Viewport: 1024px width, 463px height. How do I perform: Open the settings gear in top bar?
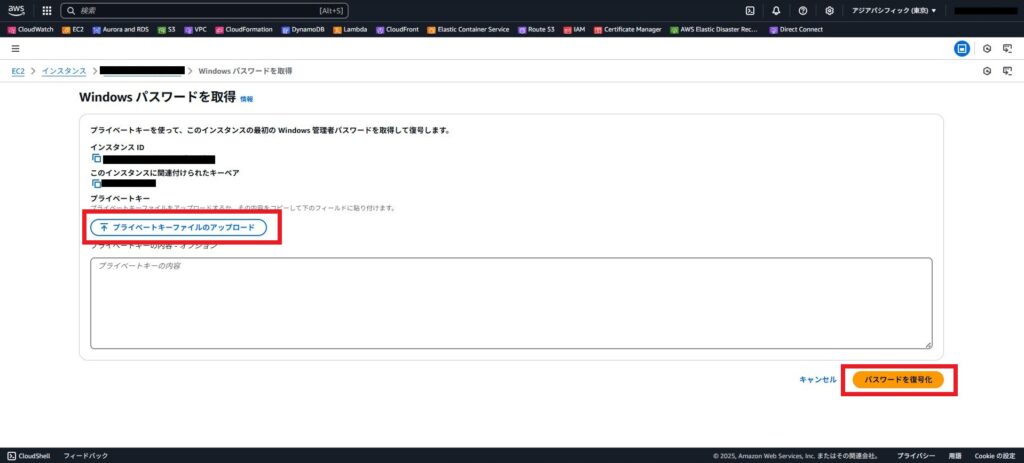[x=829, y=10]
